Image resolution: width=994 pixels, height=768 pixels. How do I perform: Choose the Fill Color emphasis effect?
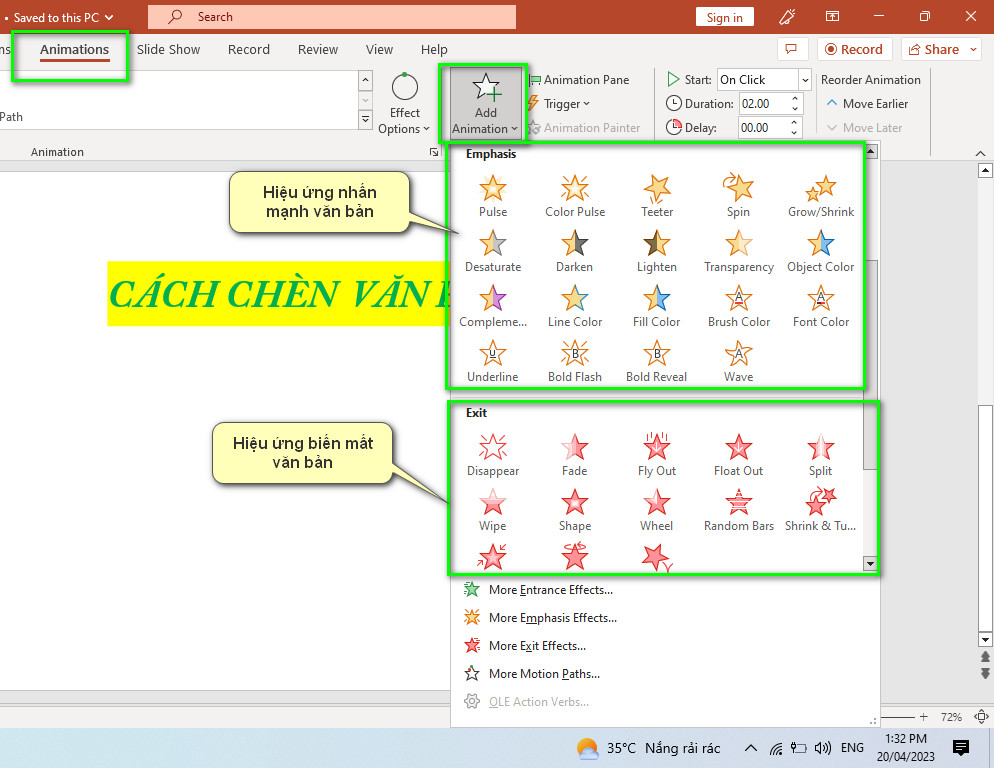[x=657, y=306]
